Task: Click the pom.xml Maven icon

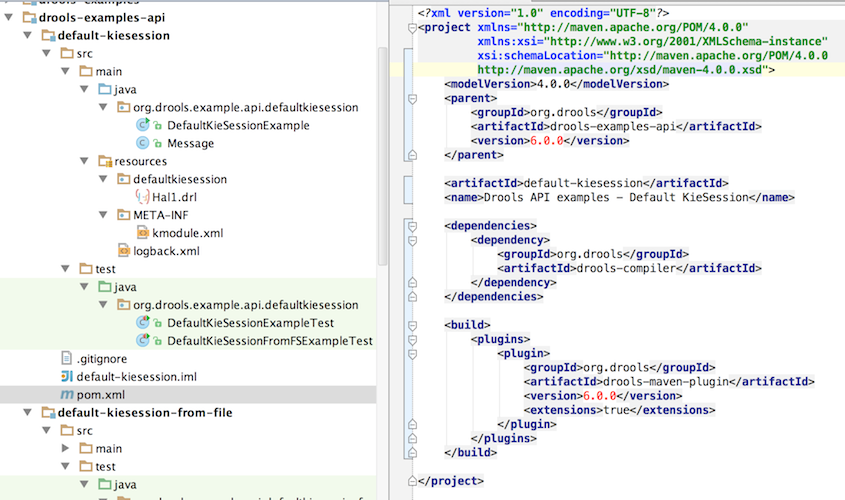Action: 67,395
